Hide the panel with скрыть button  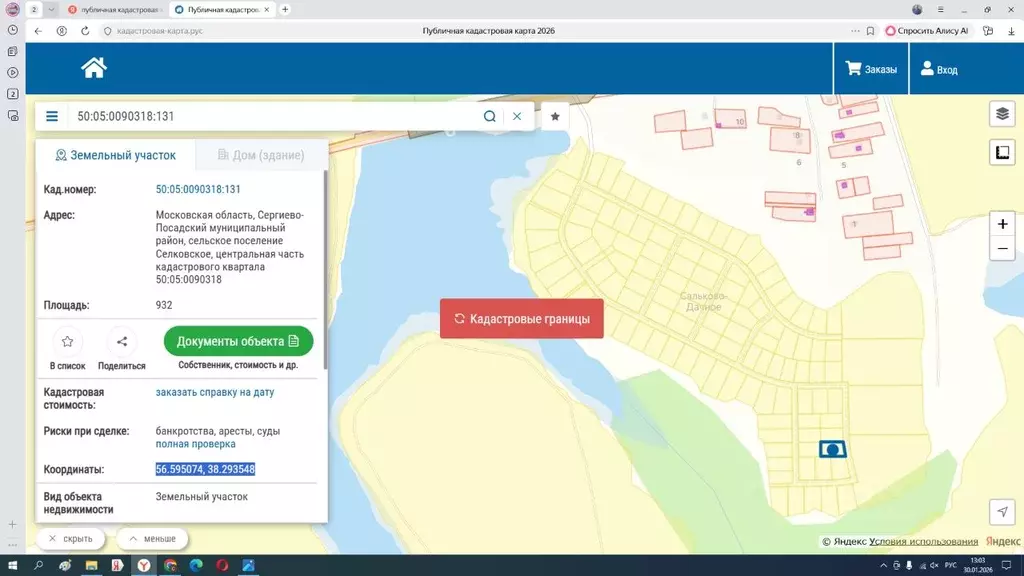(x=70, y=539)
